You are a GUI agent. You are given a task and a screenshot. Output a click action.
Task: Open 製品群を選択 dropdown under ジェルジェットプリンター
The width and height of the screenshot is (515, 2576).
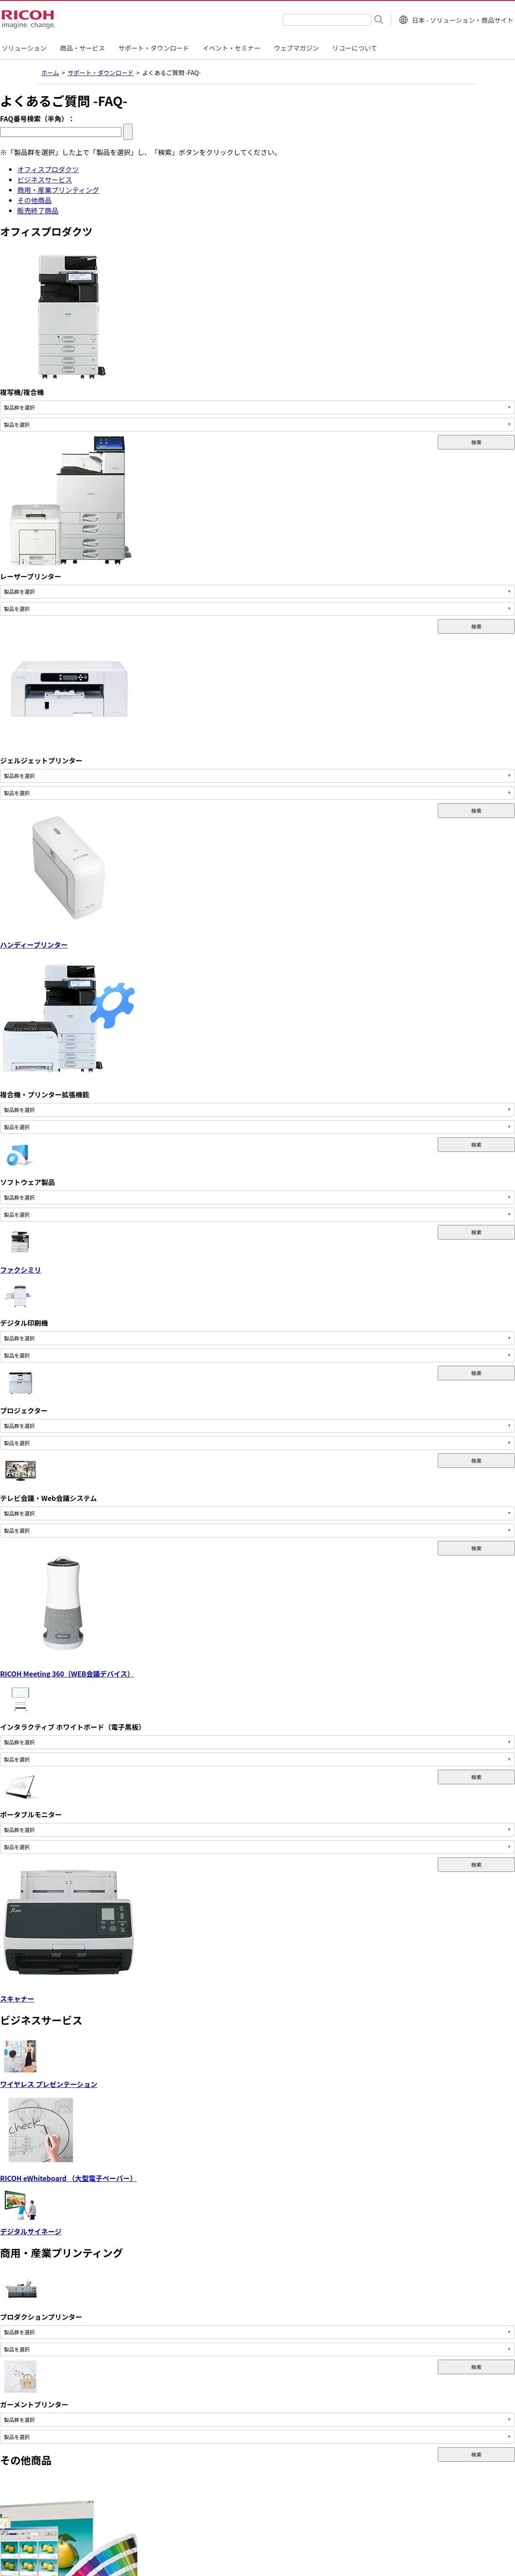click(x=257, y=775)
